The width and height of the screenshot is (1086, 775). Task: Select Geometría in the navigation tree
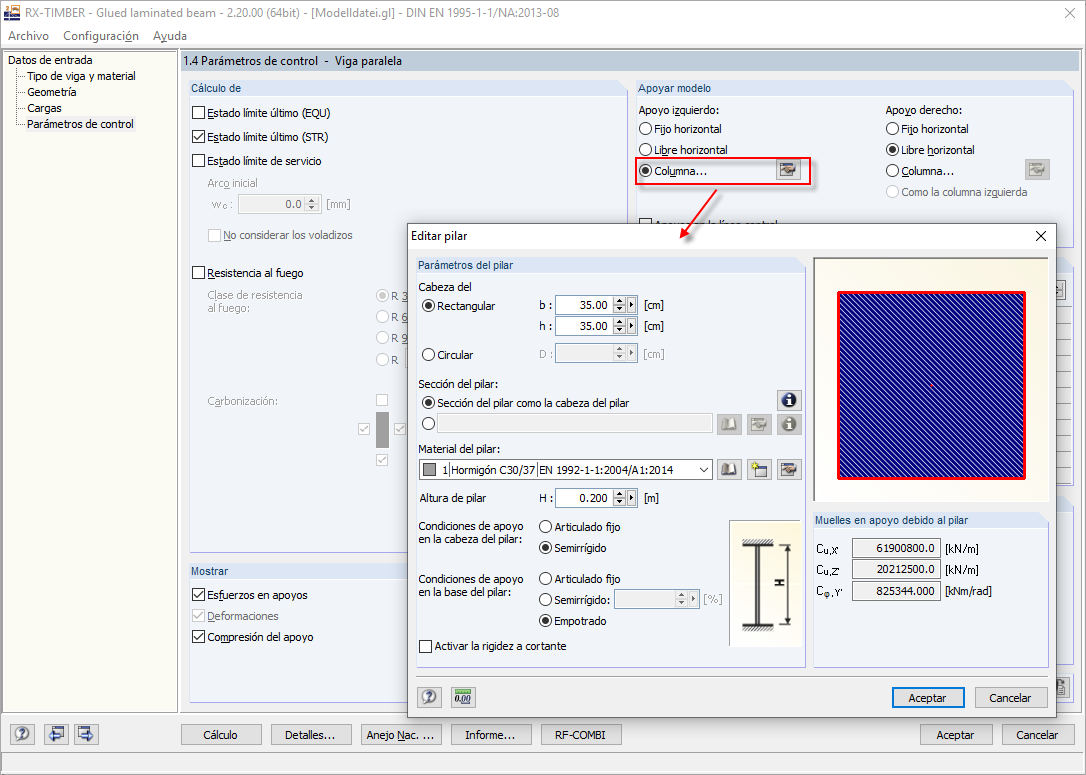click(52, 92)
